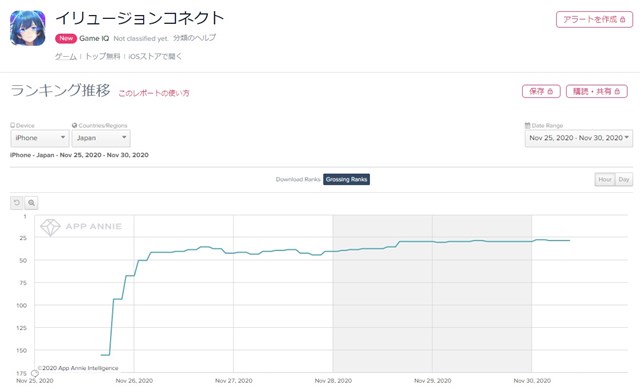Click the イリュージョンコネクト app icon
The width and height of the screenshot is (640, 389).
coord(28,28)
